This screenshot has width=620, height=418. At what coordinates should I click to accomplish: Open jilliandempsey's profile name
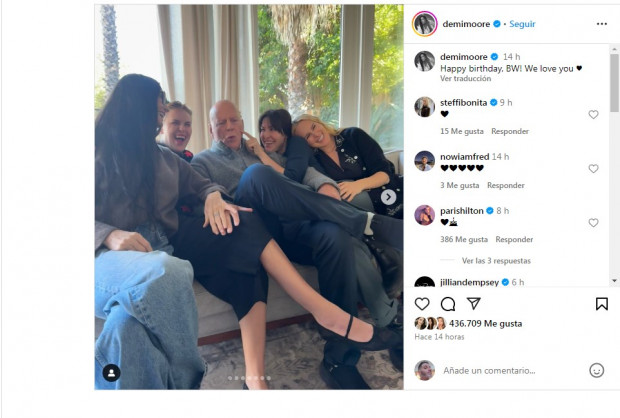469,282
